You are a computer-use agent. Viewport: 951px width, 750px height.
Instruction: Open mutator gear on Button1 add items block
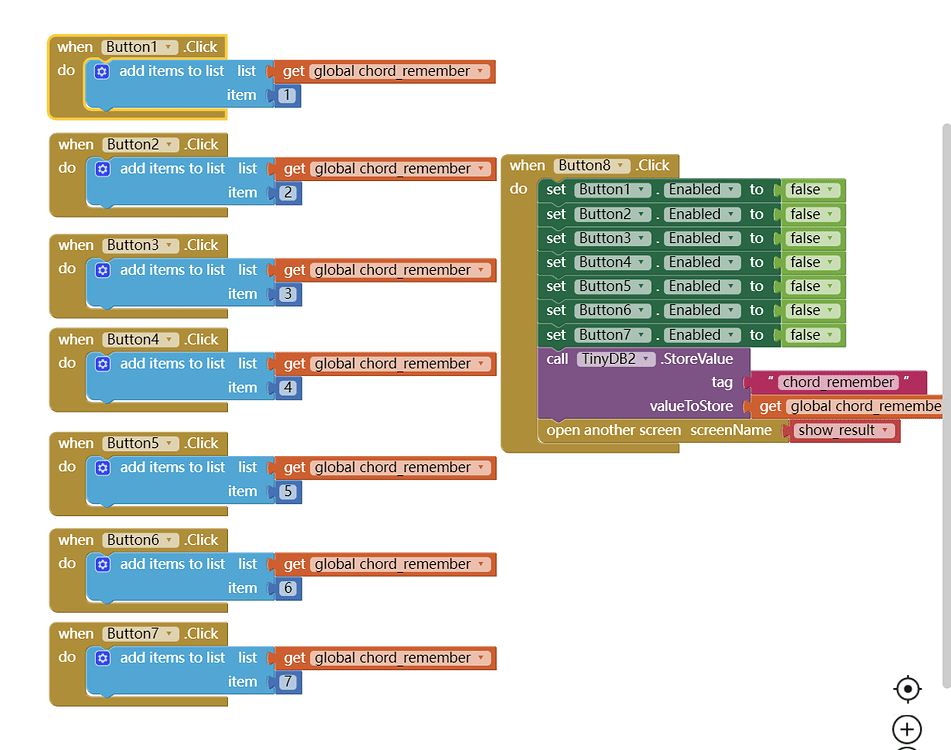coord(102,72)
